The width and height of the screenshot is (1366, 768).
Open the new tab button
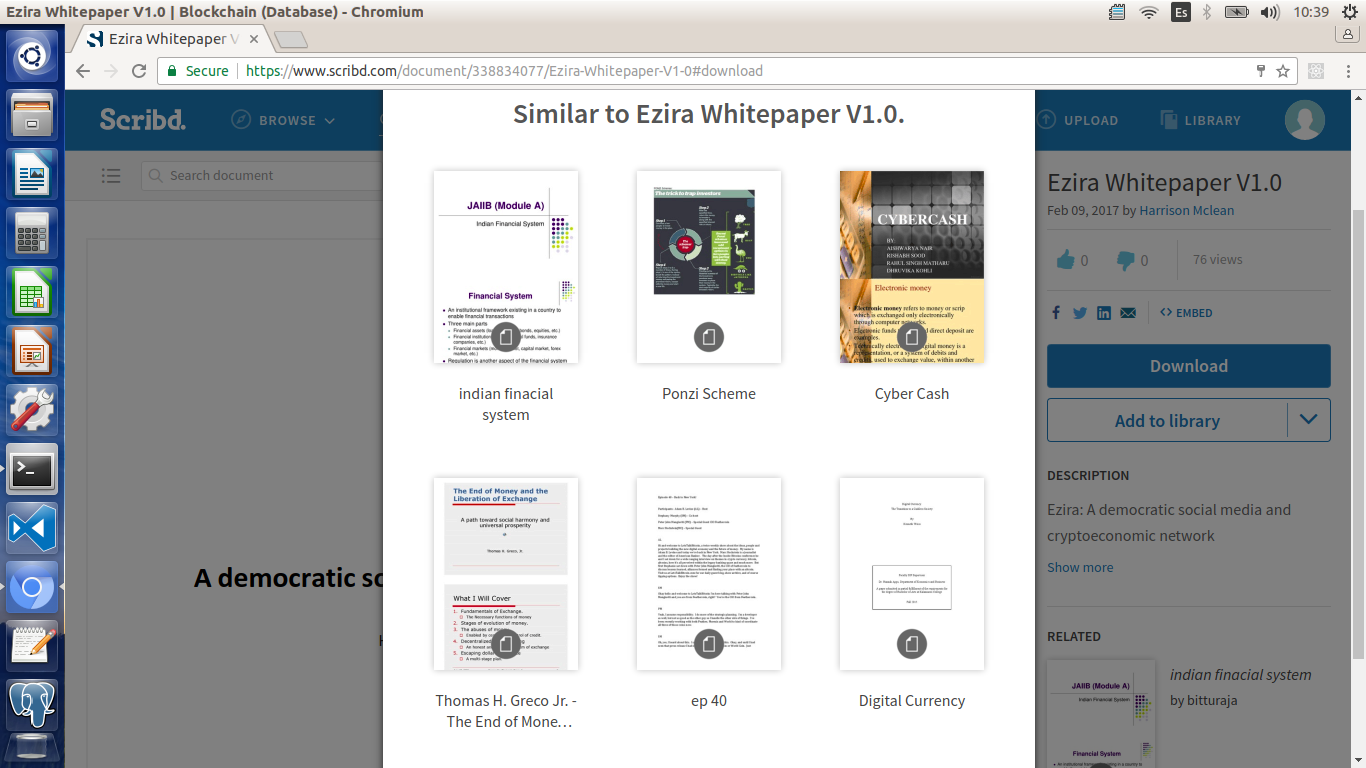coord(291,40)
